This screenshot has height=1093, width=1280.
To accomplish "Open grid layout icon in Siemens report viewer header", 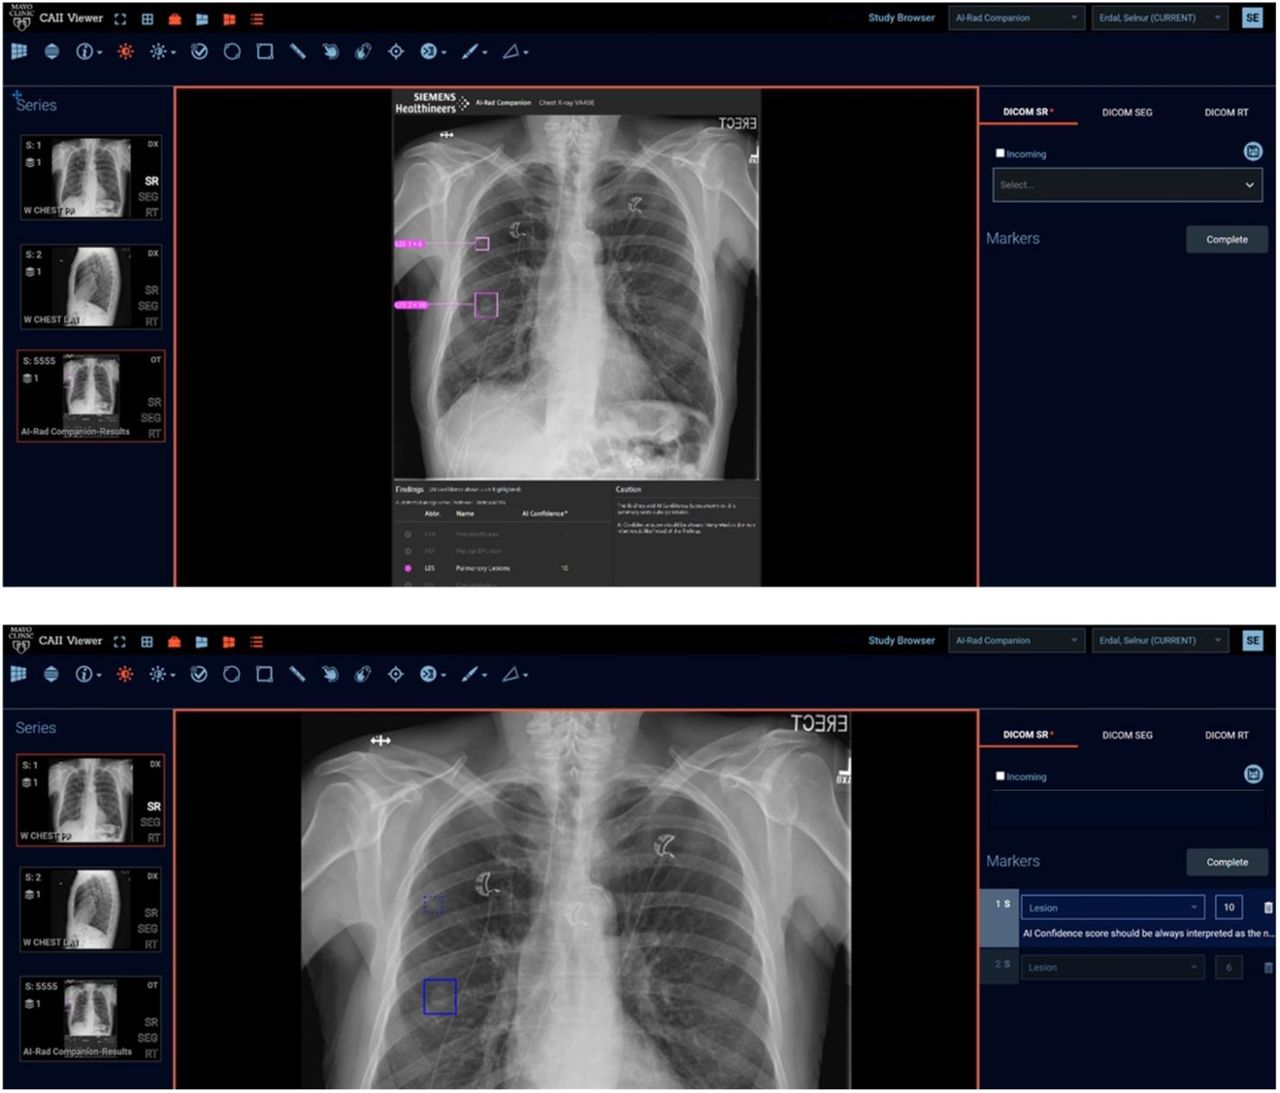I will coord(147,19).
